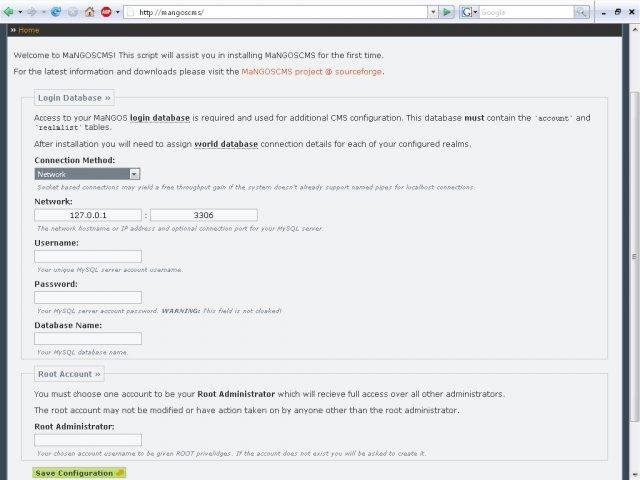This screenshot has height=480, width=640.
Task: Click the underlined 'login database' term
Action: point(160,118)
